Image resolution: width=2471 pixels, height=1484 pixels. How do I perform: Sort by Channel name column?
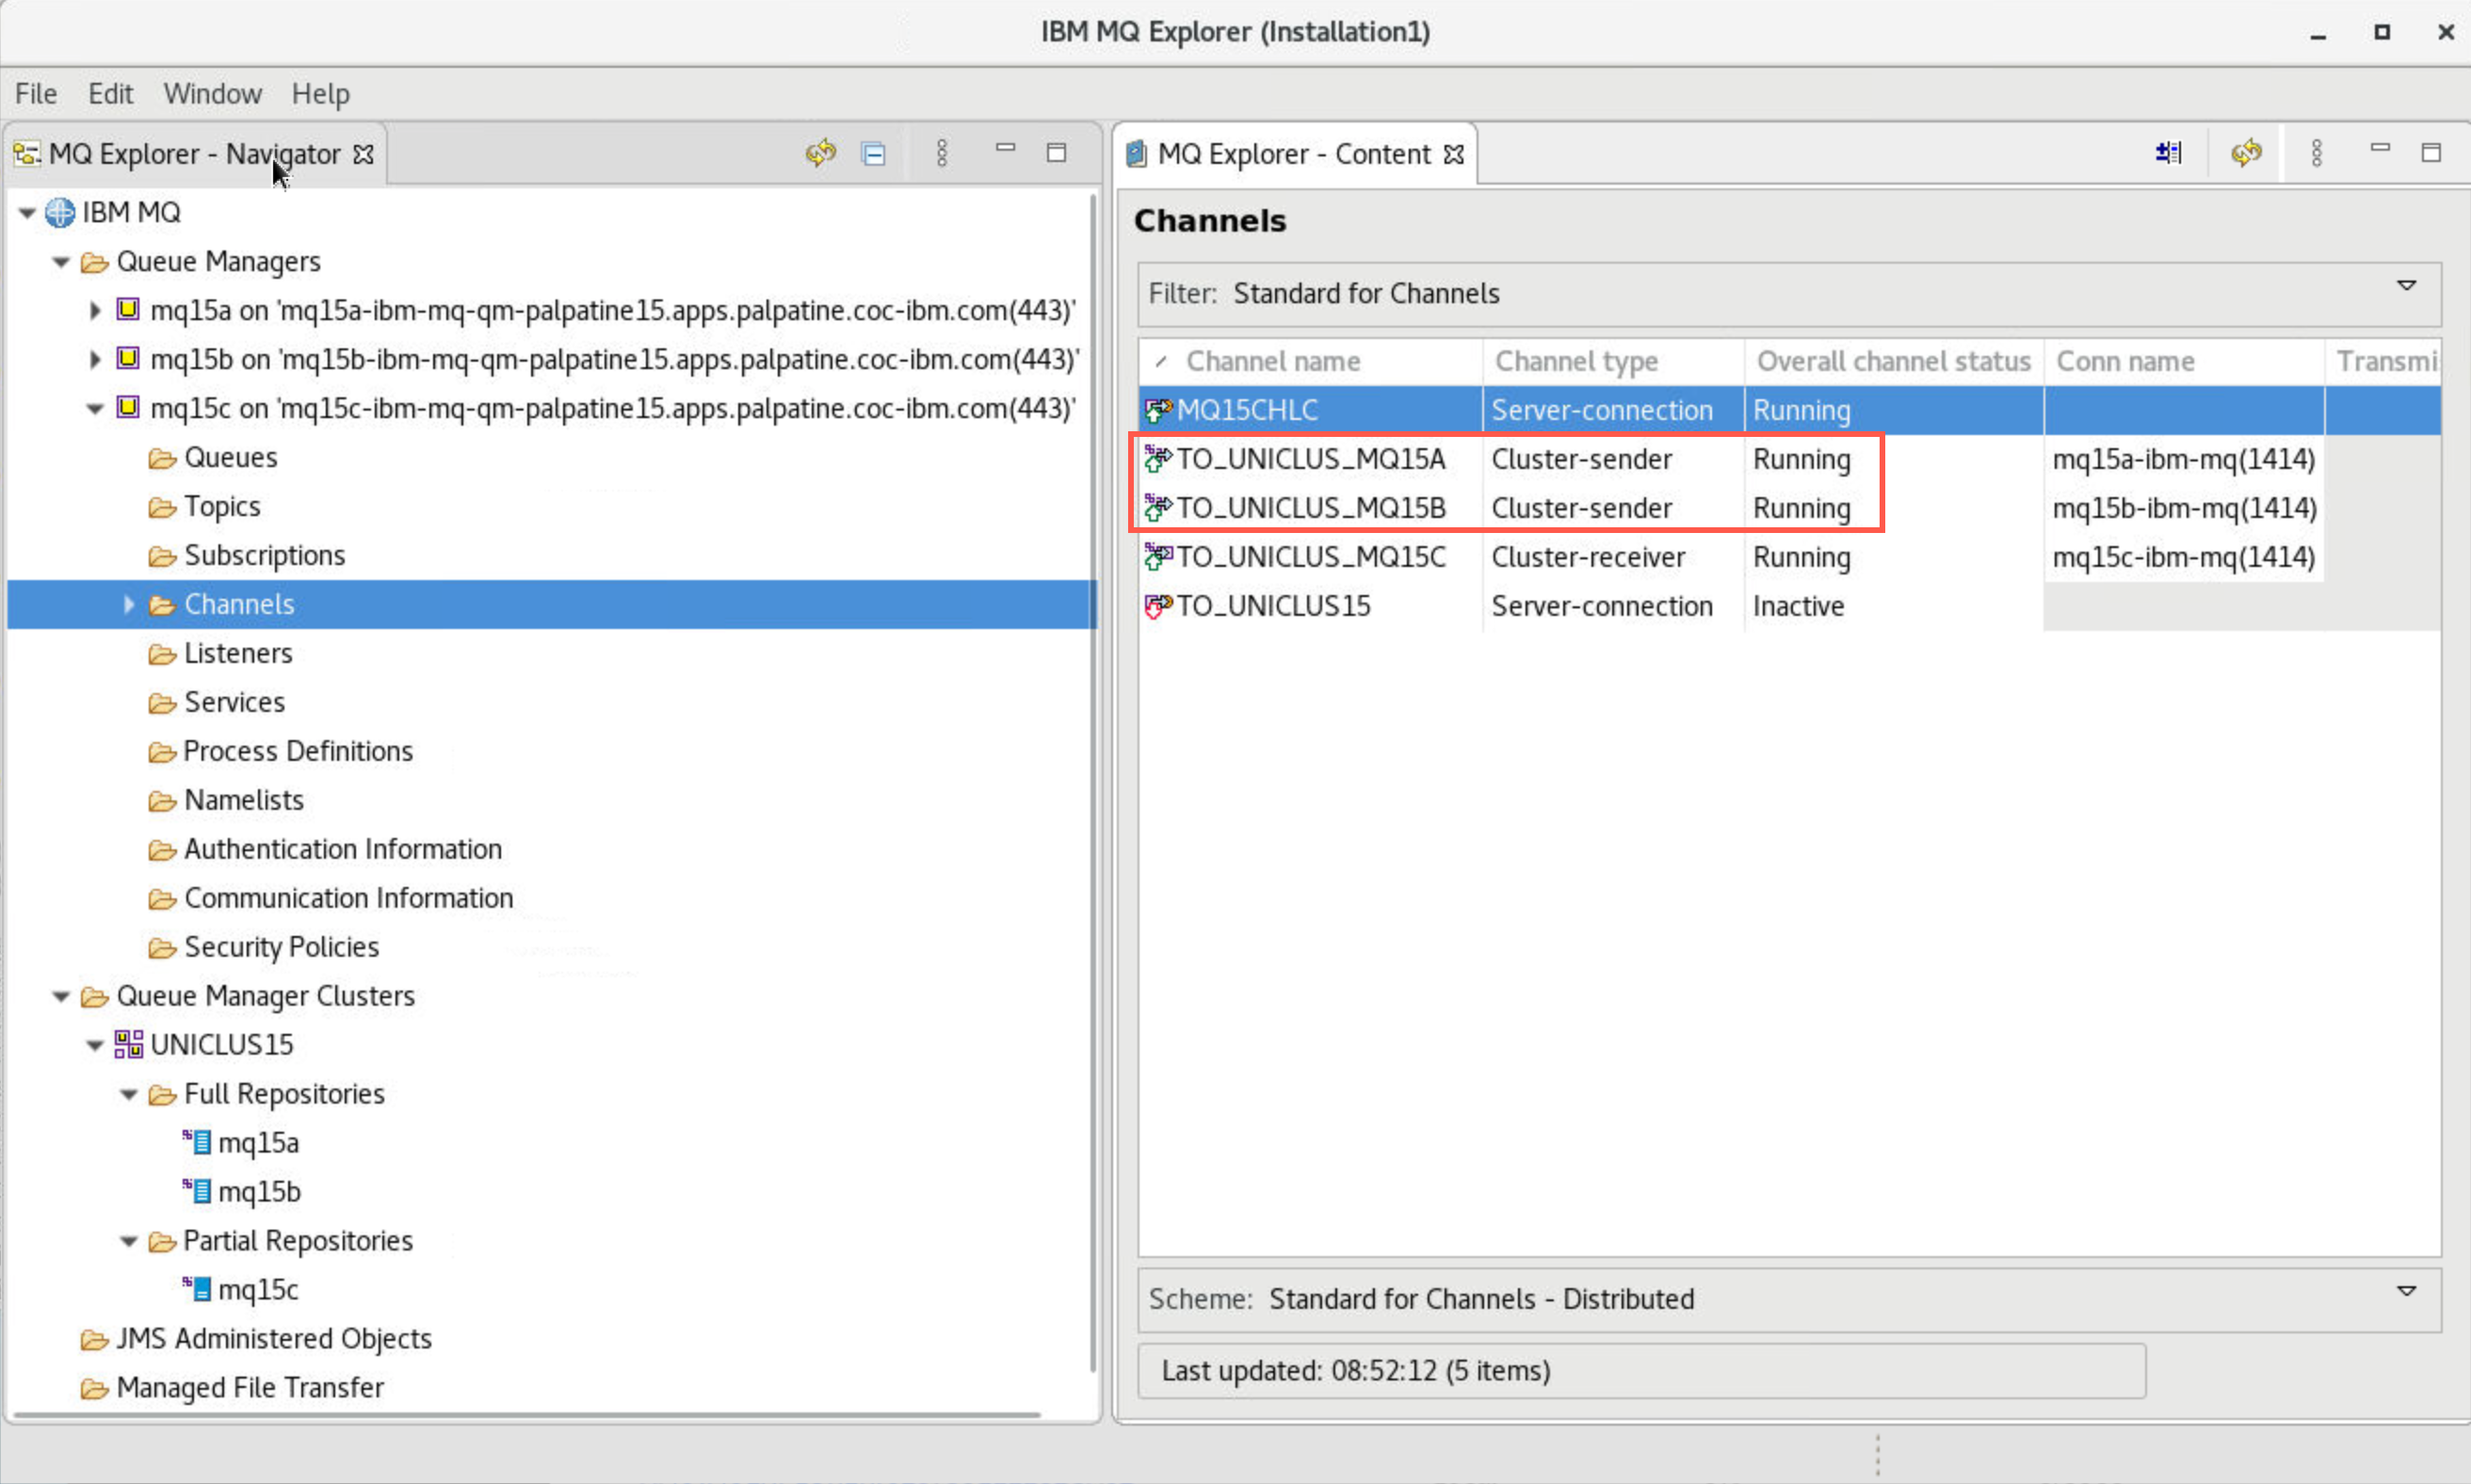coord(1311,361)
